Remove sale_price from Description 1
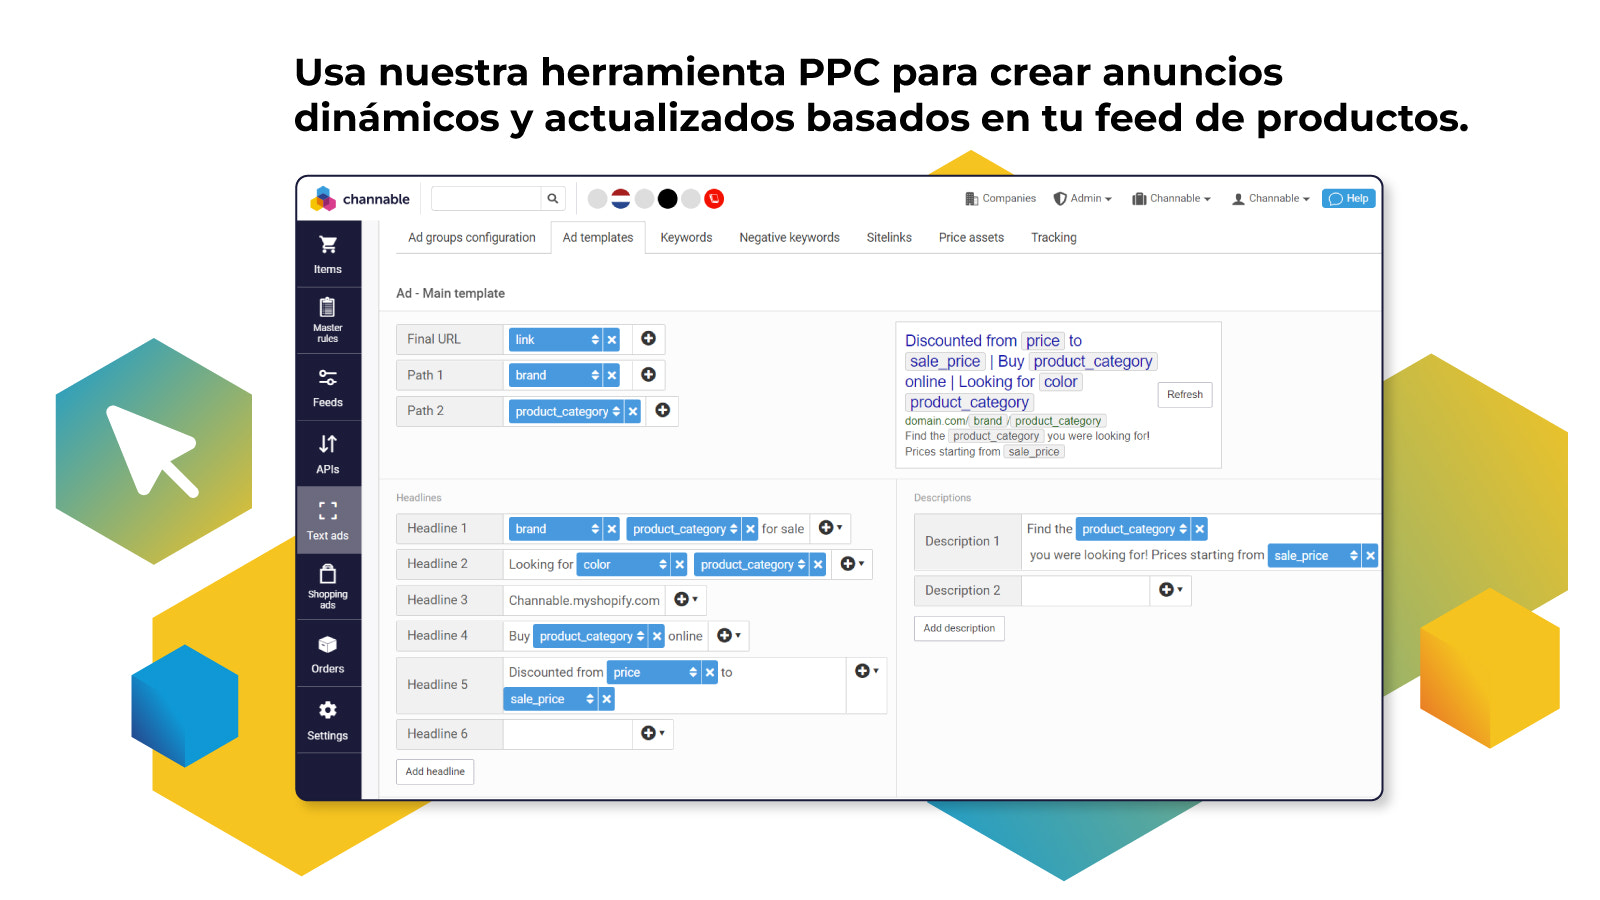 pyautogui.click(x=1370, y=556)
